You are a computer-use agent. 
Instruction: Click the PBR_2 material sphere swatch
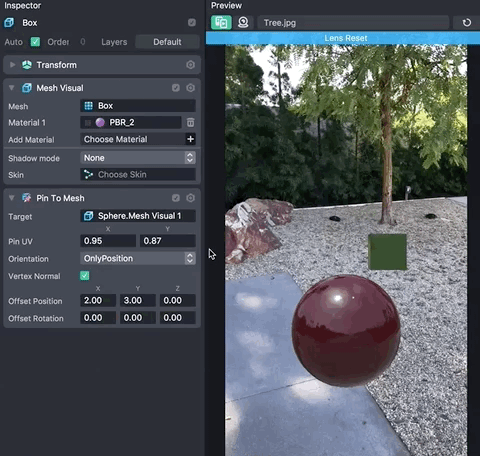tap(100, 123)
